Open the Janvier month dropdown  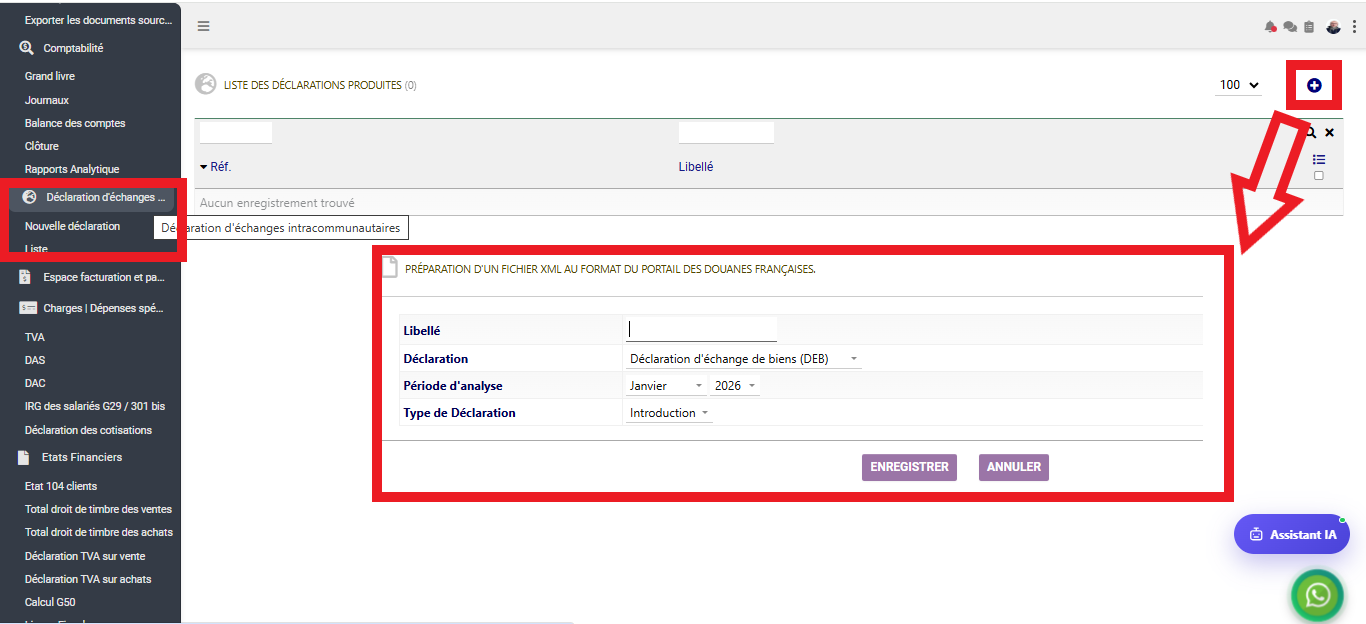click(x=666, y=386)
